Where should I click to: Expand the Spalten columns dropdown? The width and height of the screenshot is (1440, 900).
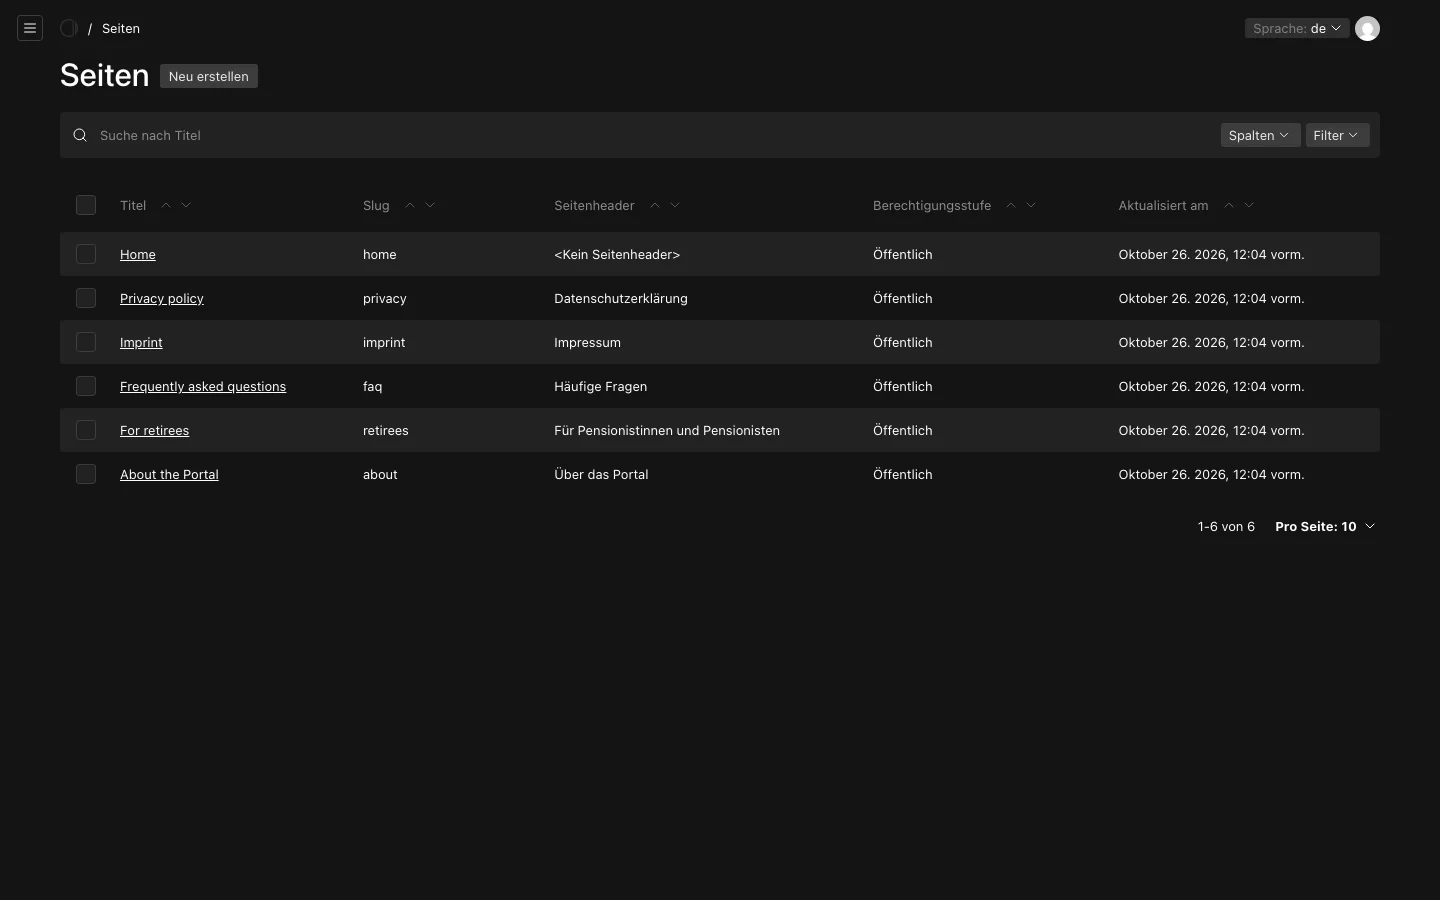(x=1260, y=135)
